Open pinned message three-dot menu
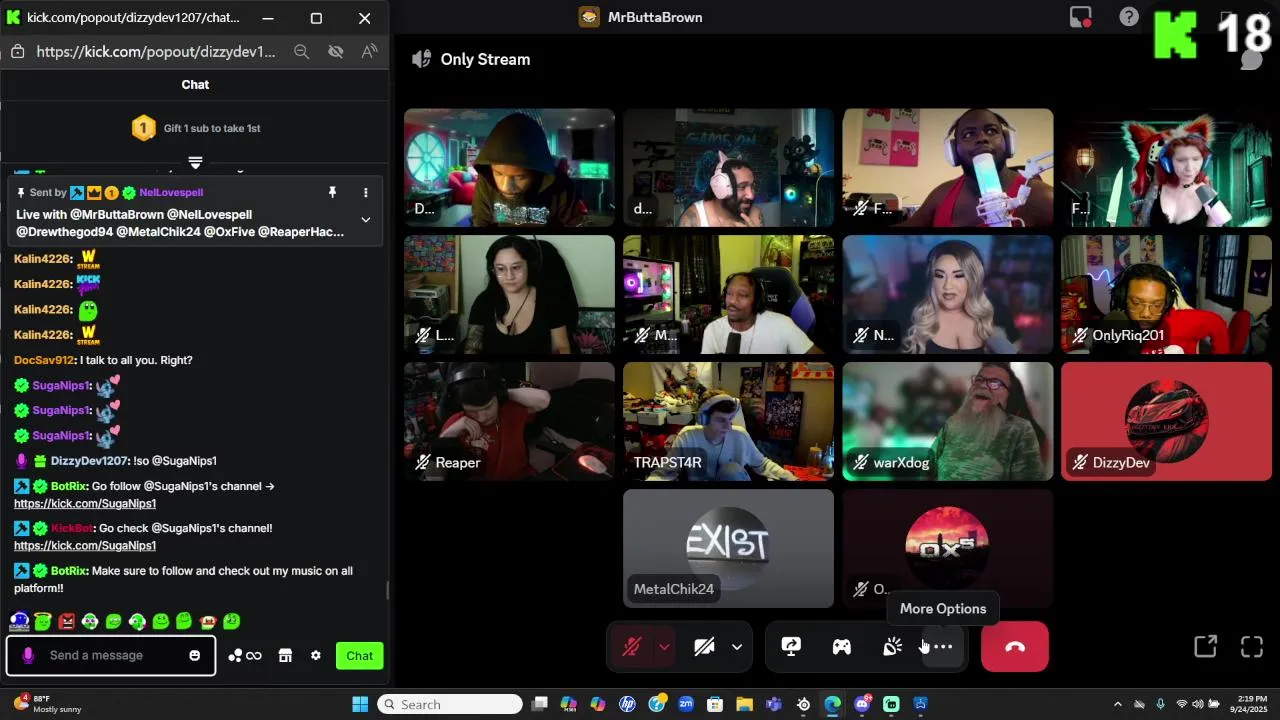This screenshot has width=1280, height=720. pos(366,192)
